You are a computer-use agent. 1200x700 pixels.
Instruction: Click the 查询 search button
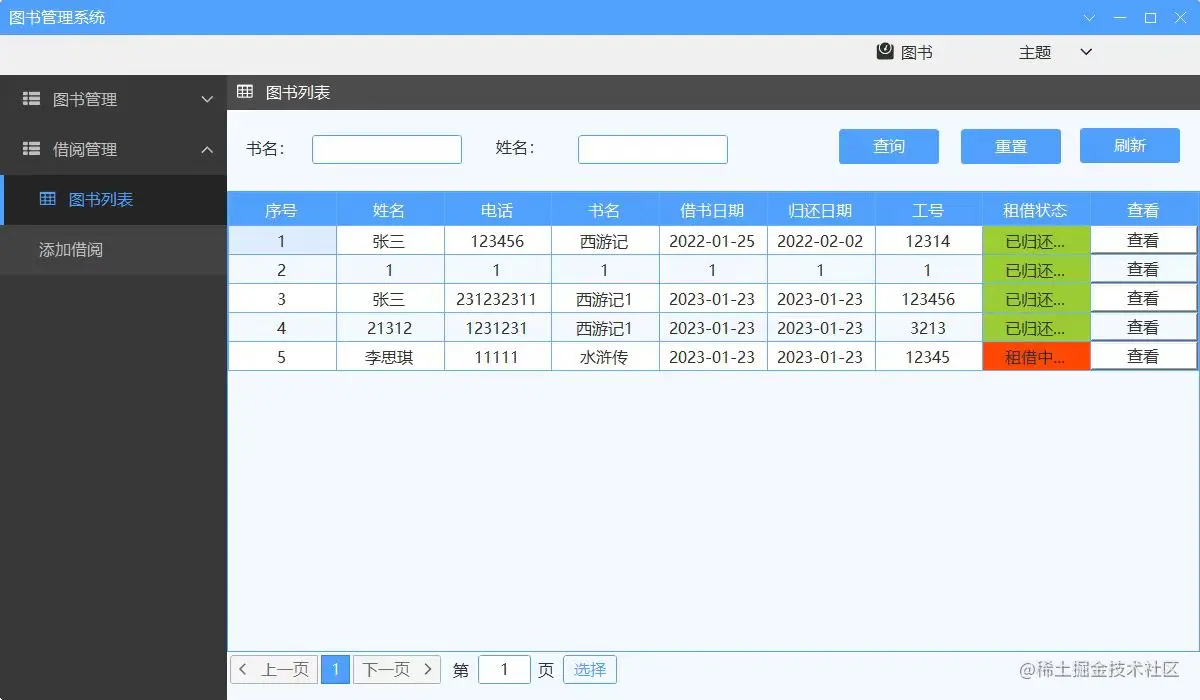(x=888, y=146)
